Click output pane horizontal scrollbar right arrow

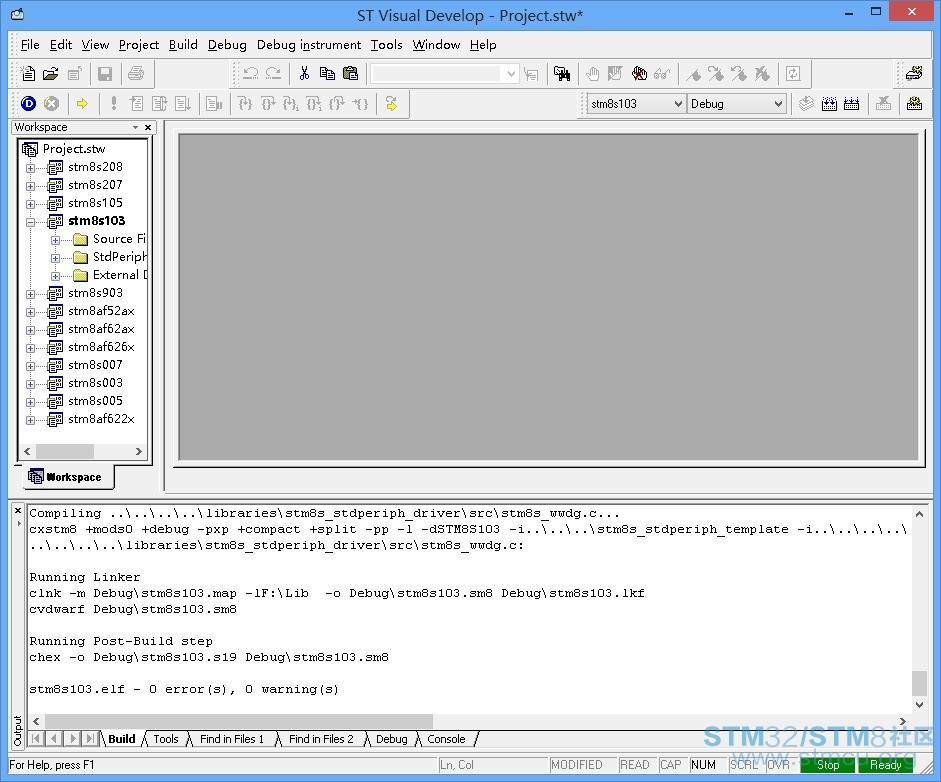click(903, 721)
